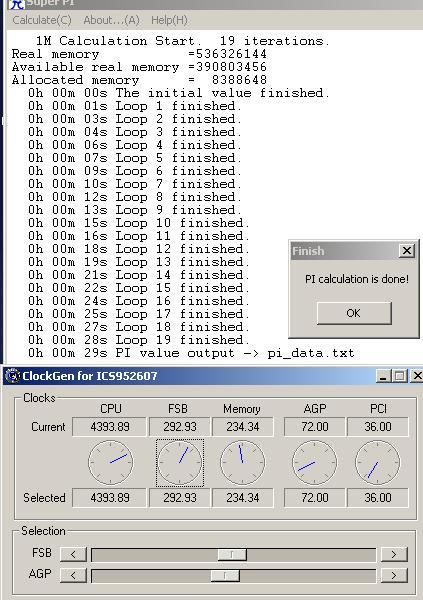The width and height of the screenshot is (423, 600).
Task: Decrease FSB with the left arrow
Action: tap(73, 554)
